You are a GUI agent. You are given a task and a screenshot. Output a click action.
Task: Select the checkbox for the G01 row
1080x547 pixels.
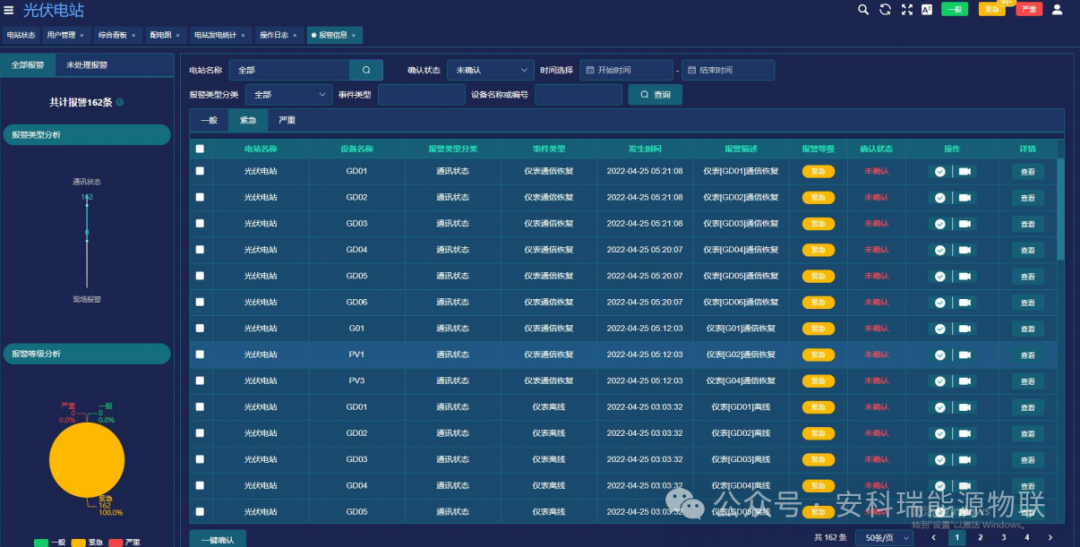(200, 328)
